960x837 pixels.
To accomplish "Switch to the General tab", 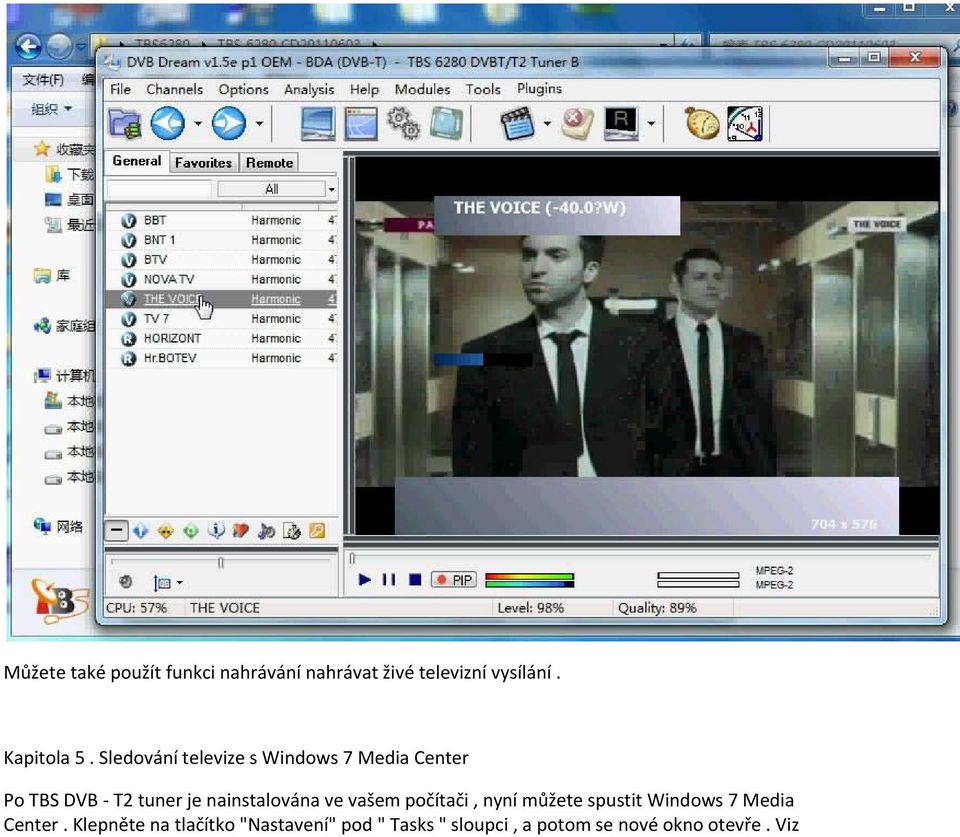I will [137, 161].
